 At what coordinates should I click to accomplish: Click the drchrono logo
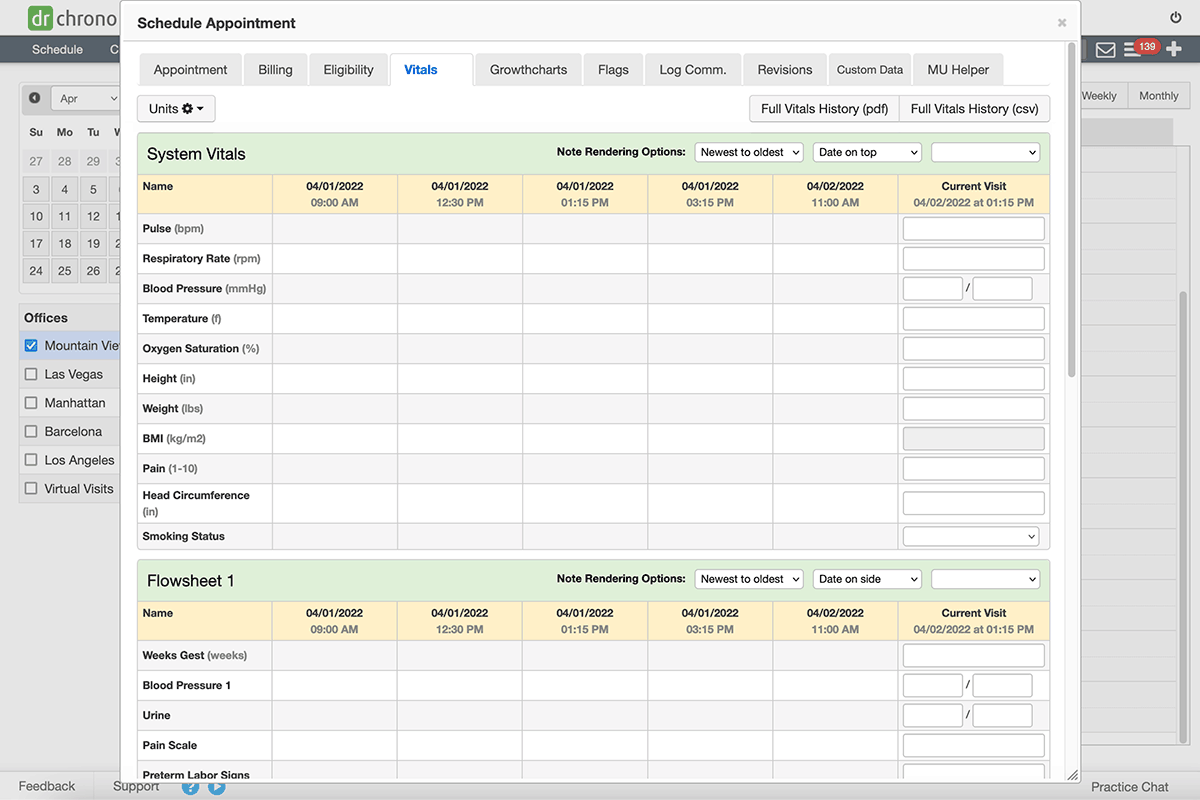[72, 19]
